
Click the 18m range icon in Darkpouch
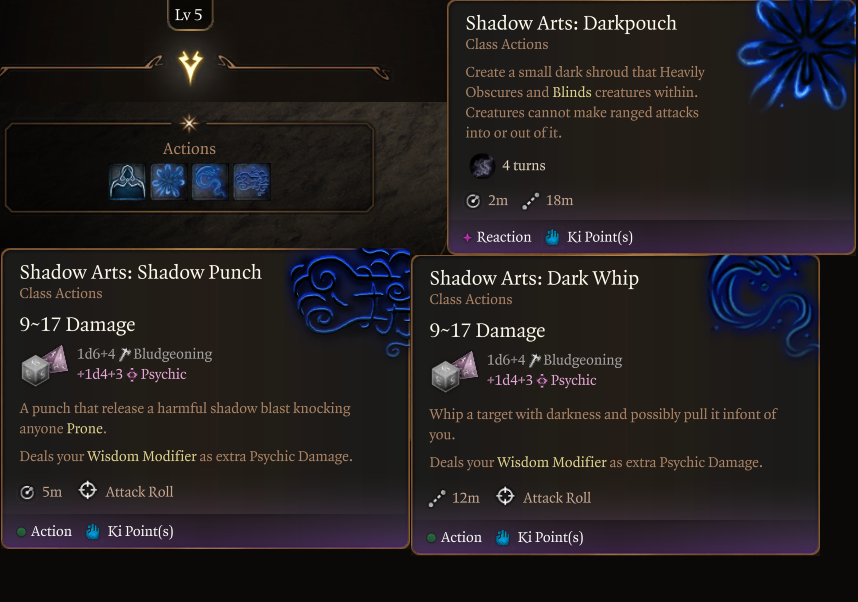[530, 201]
